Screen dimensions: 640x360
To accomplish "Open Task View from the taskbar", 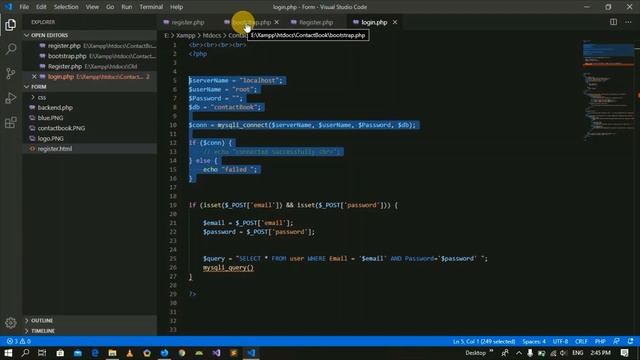I will pyautogui.click(x=42, y=353).
